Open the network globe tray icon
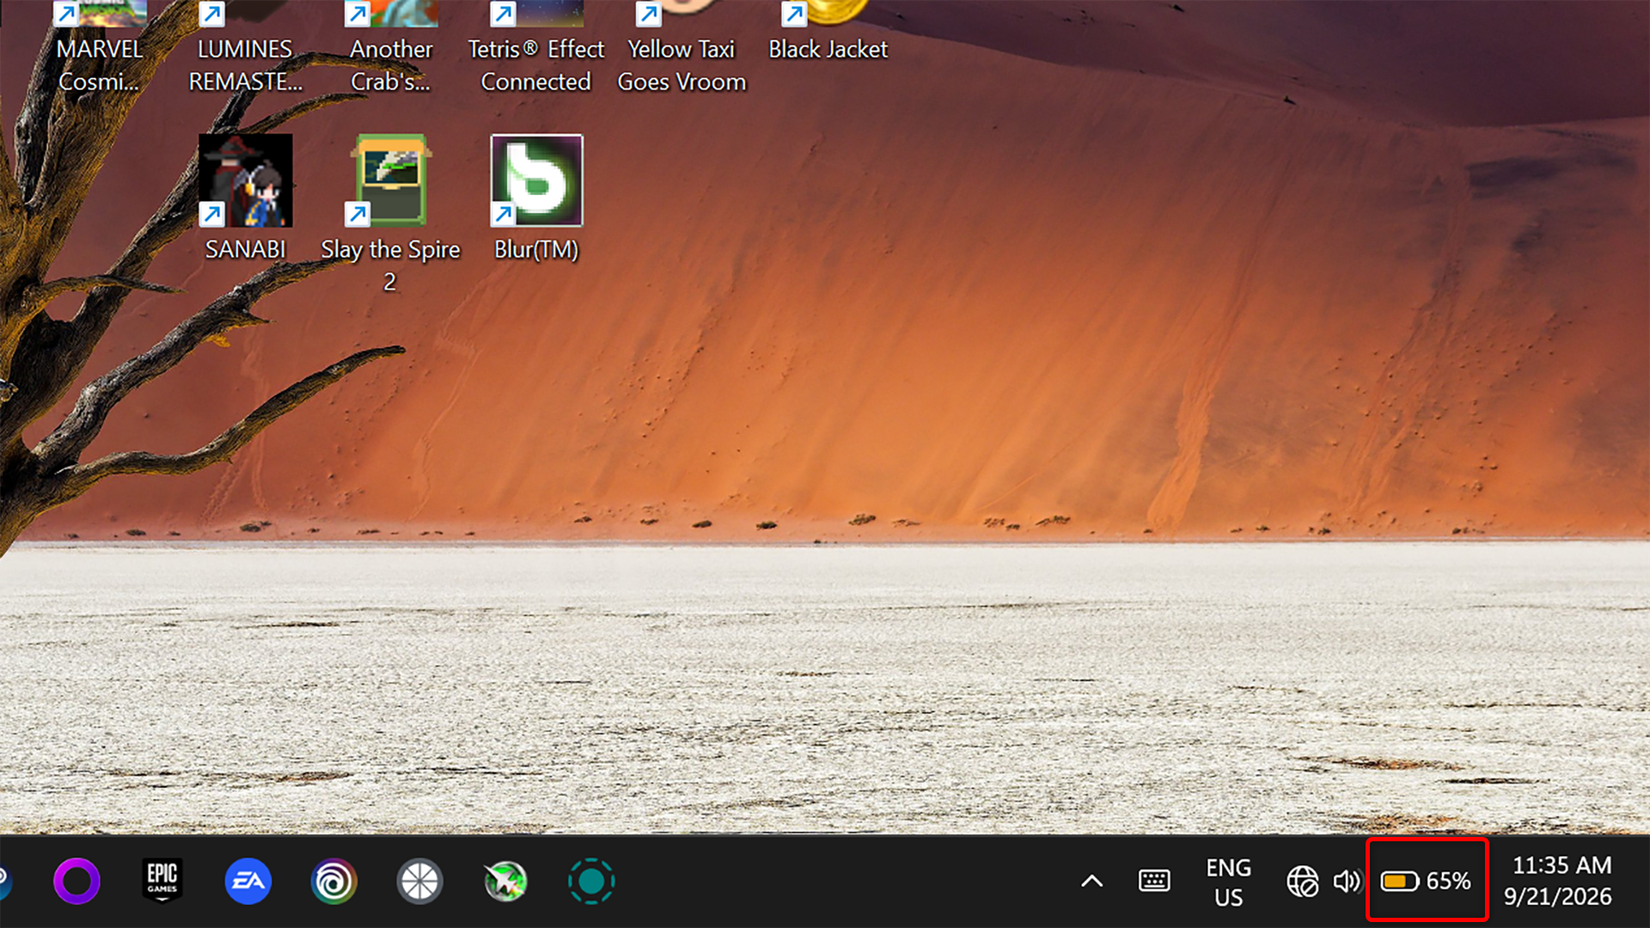1650x928 pixels. point(1302,881)
